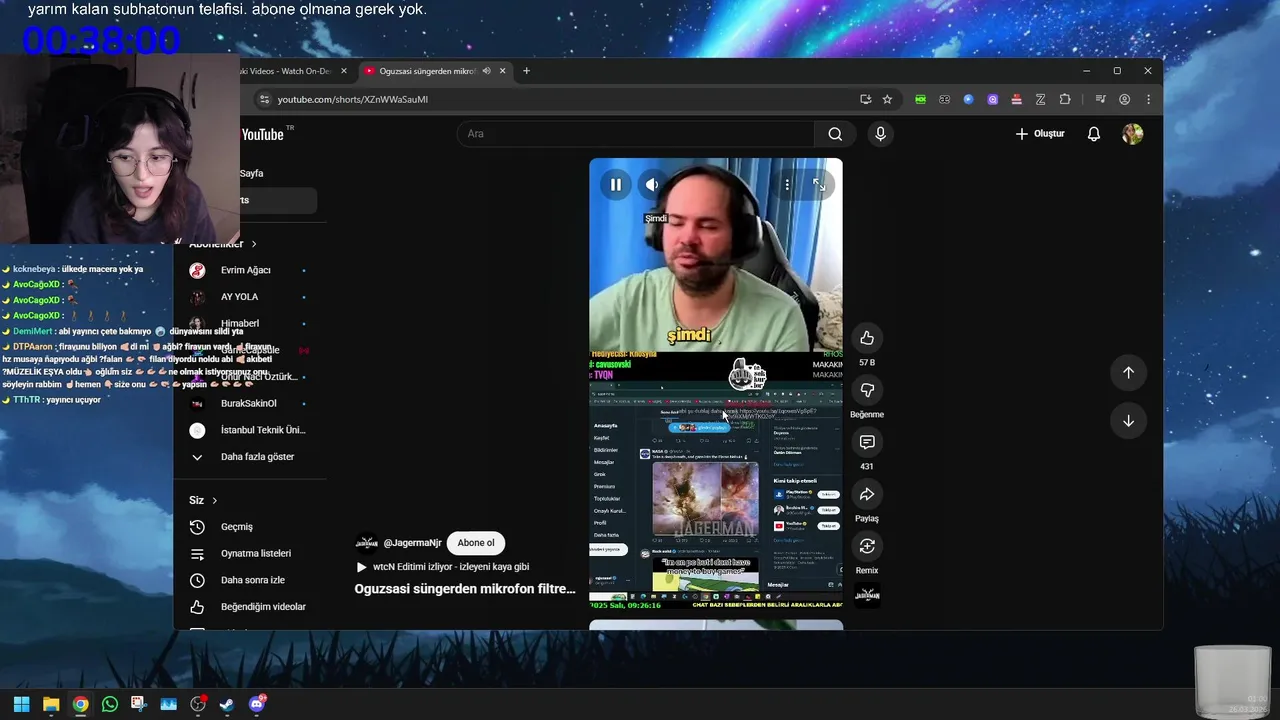Viewport: 1280px width, 720px height.
Task: Open Evrim Ağacı subscription
Action: click(248, 270)
